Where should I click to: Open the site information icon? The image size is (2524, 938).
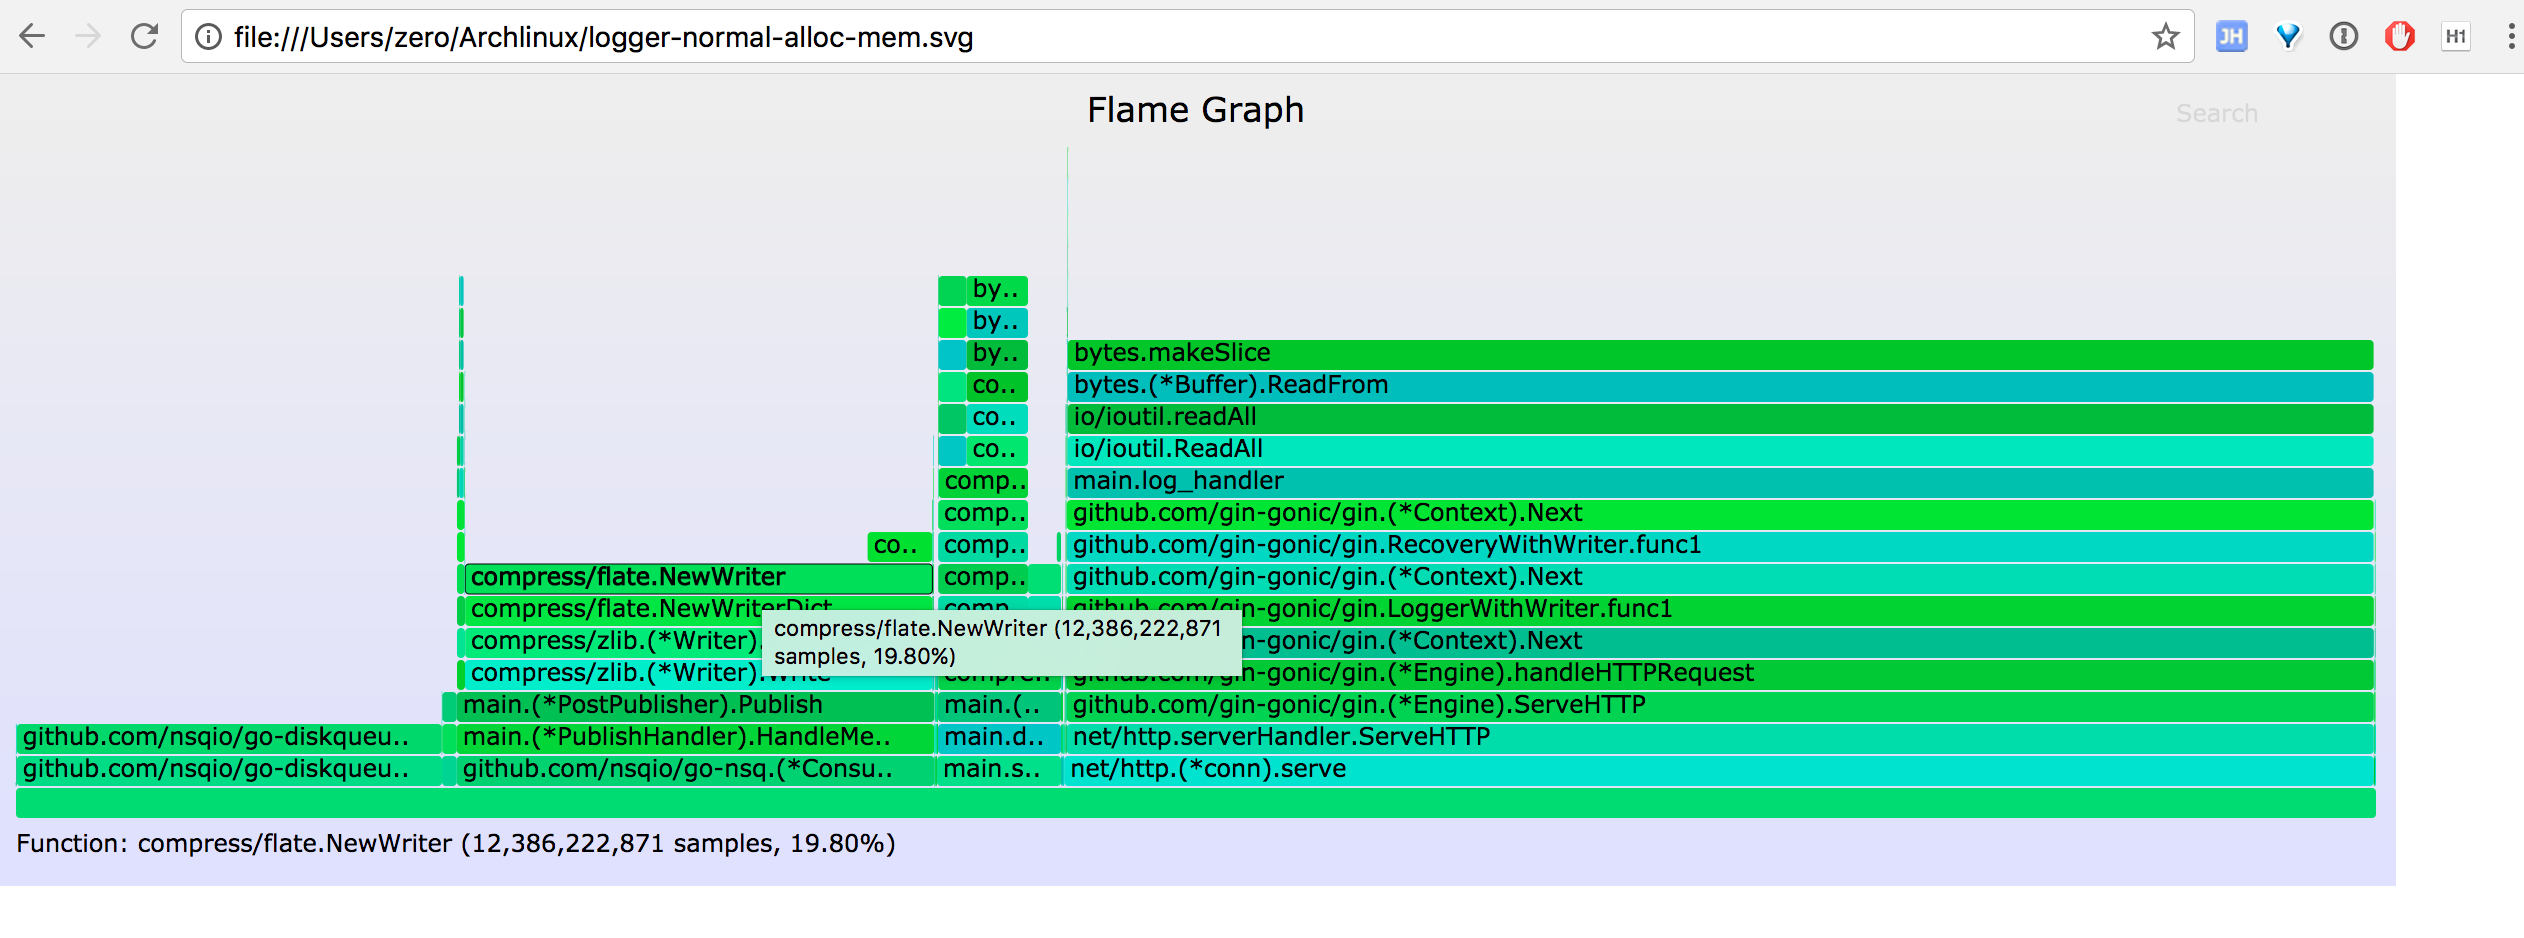coord(208,37)
